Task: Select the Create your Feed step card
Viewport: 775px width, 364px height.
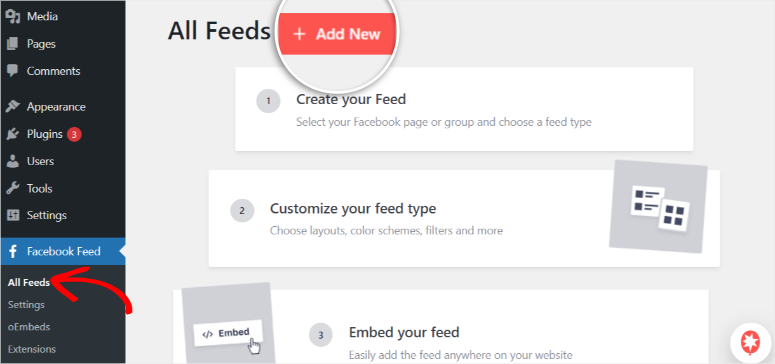Action: 464,109
